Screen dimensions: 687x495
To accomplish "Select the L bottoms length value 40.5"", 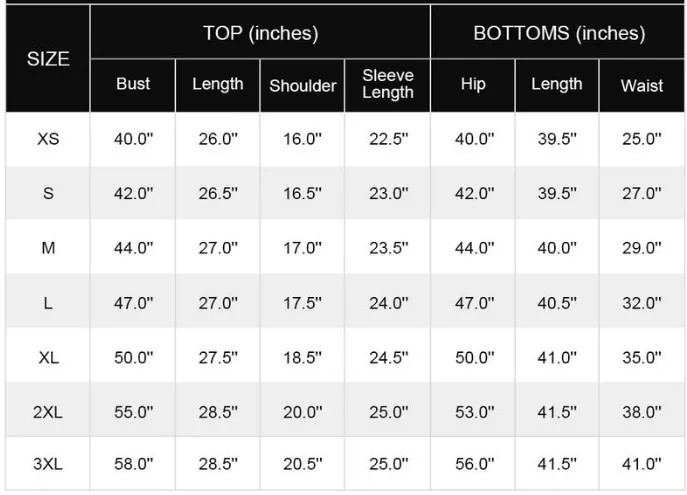I will [557, 302].
